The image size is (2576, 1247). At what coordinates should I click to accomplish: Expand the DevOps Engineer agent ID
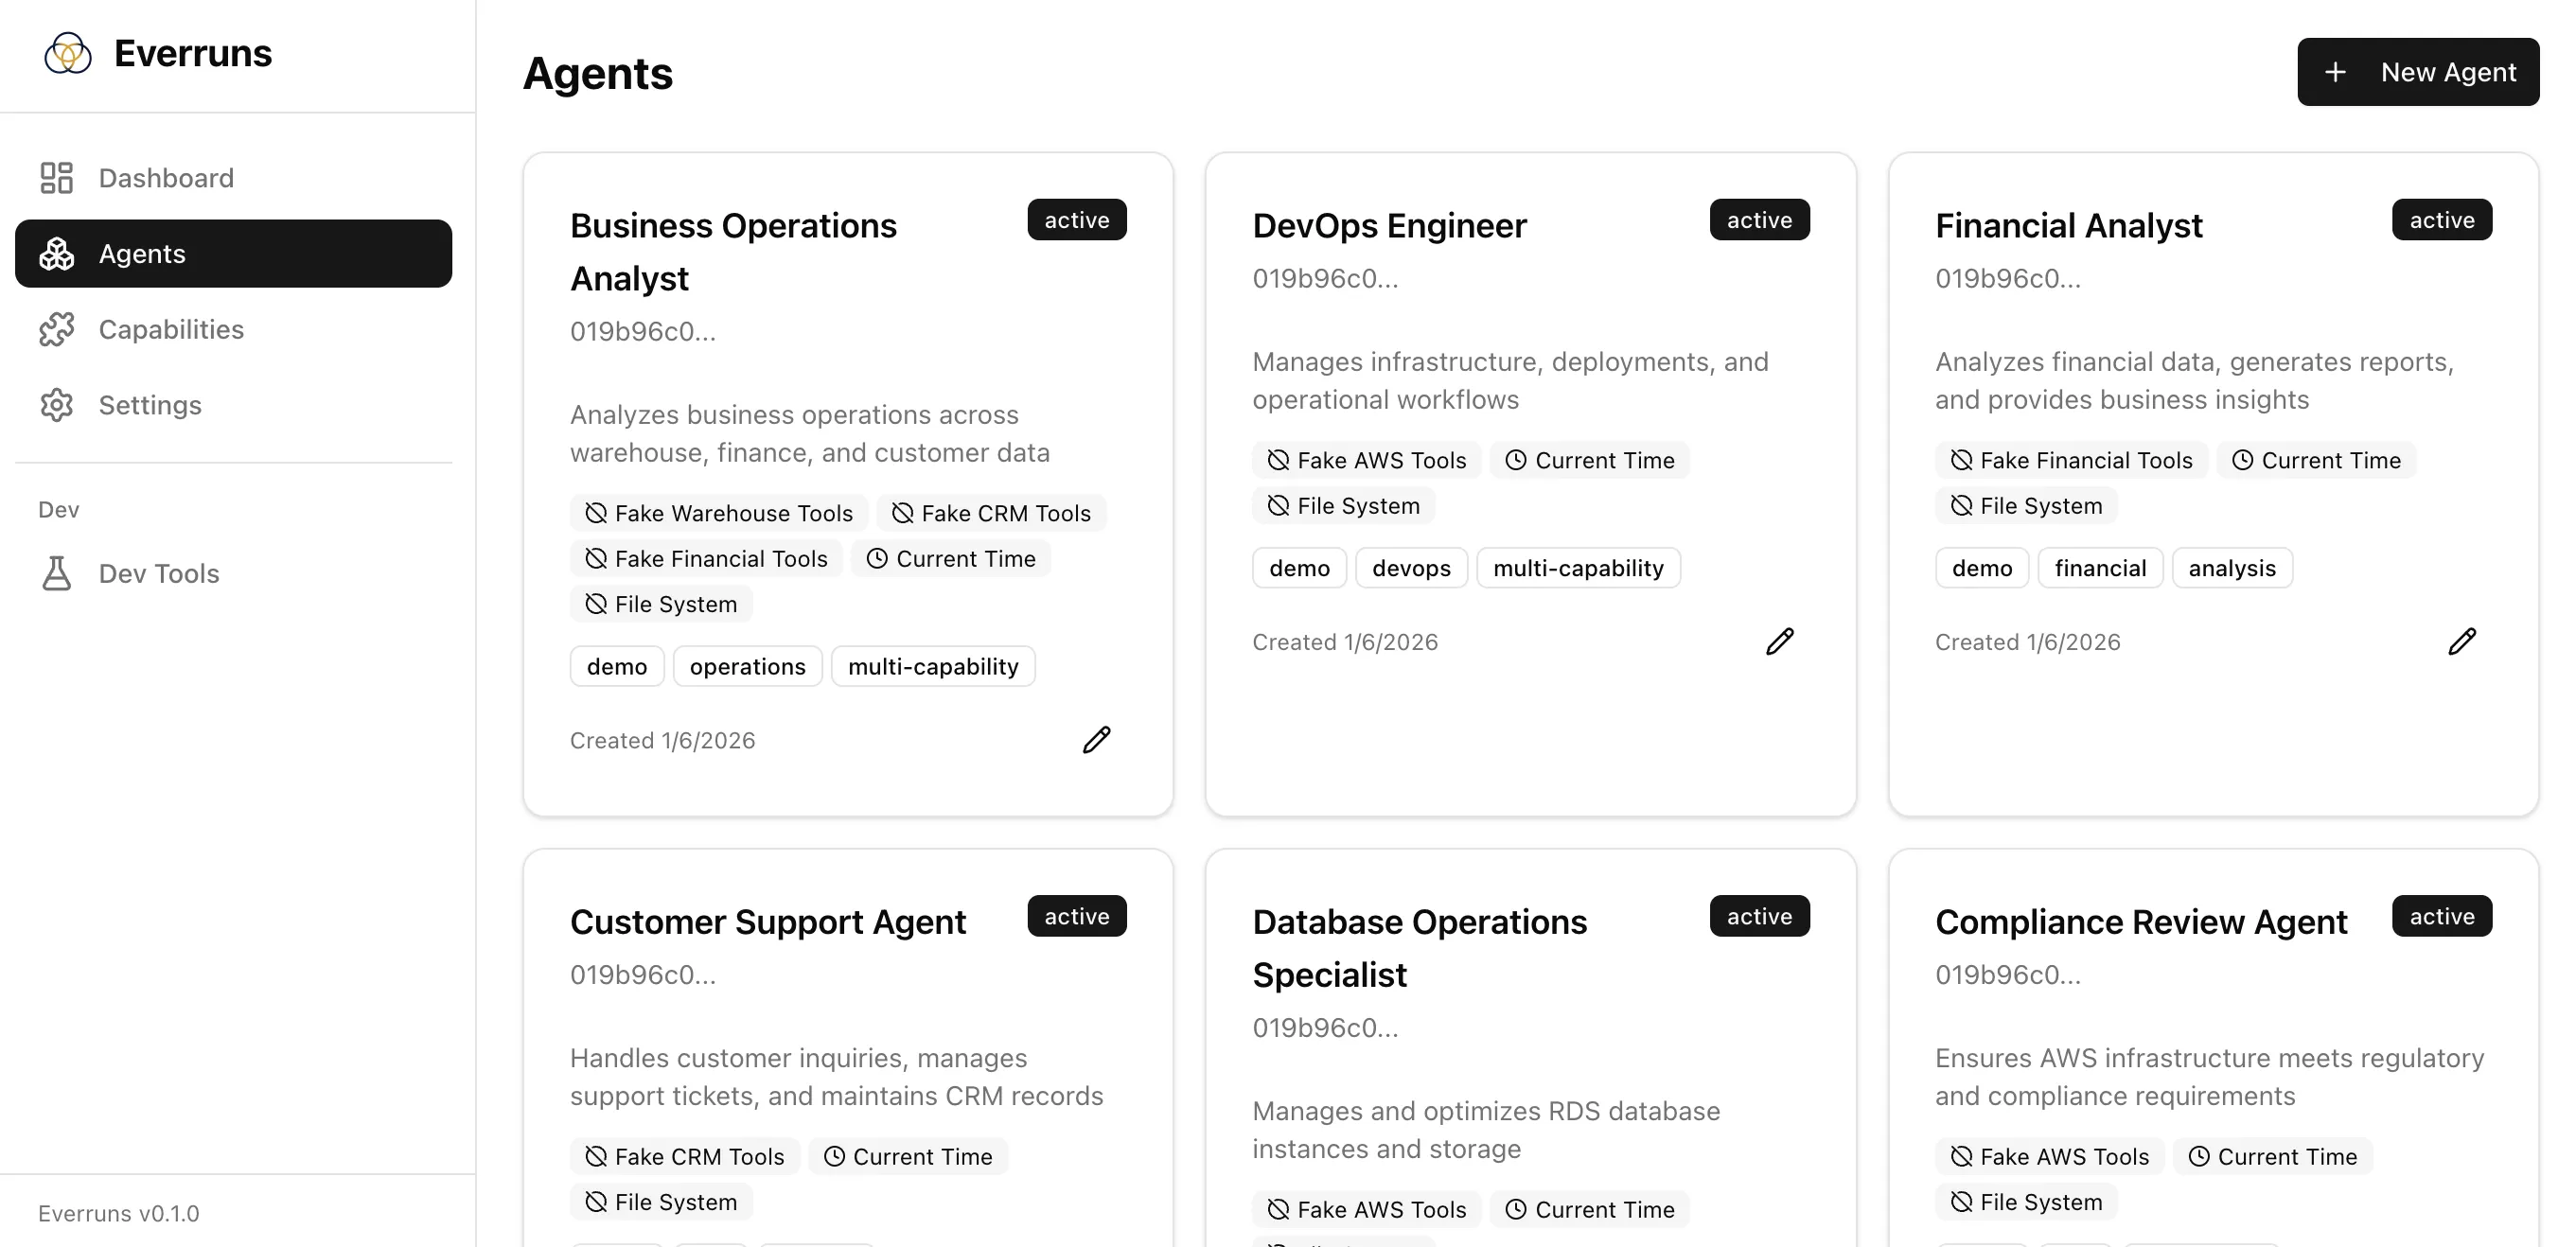[1324, 278]
